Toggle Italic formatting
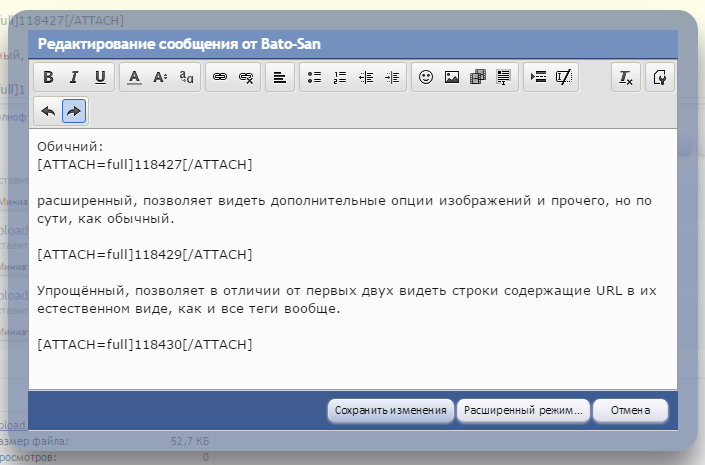The height and width of the screenshot is (465, 705). (x=74, y=77)
